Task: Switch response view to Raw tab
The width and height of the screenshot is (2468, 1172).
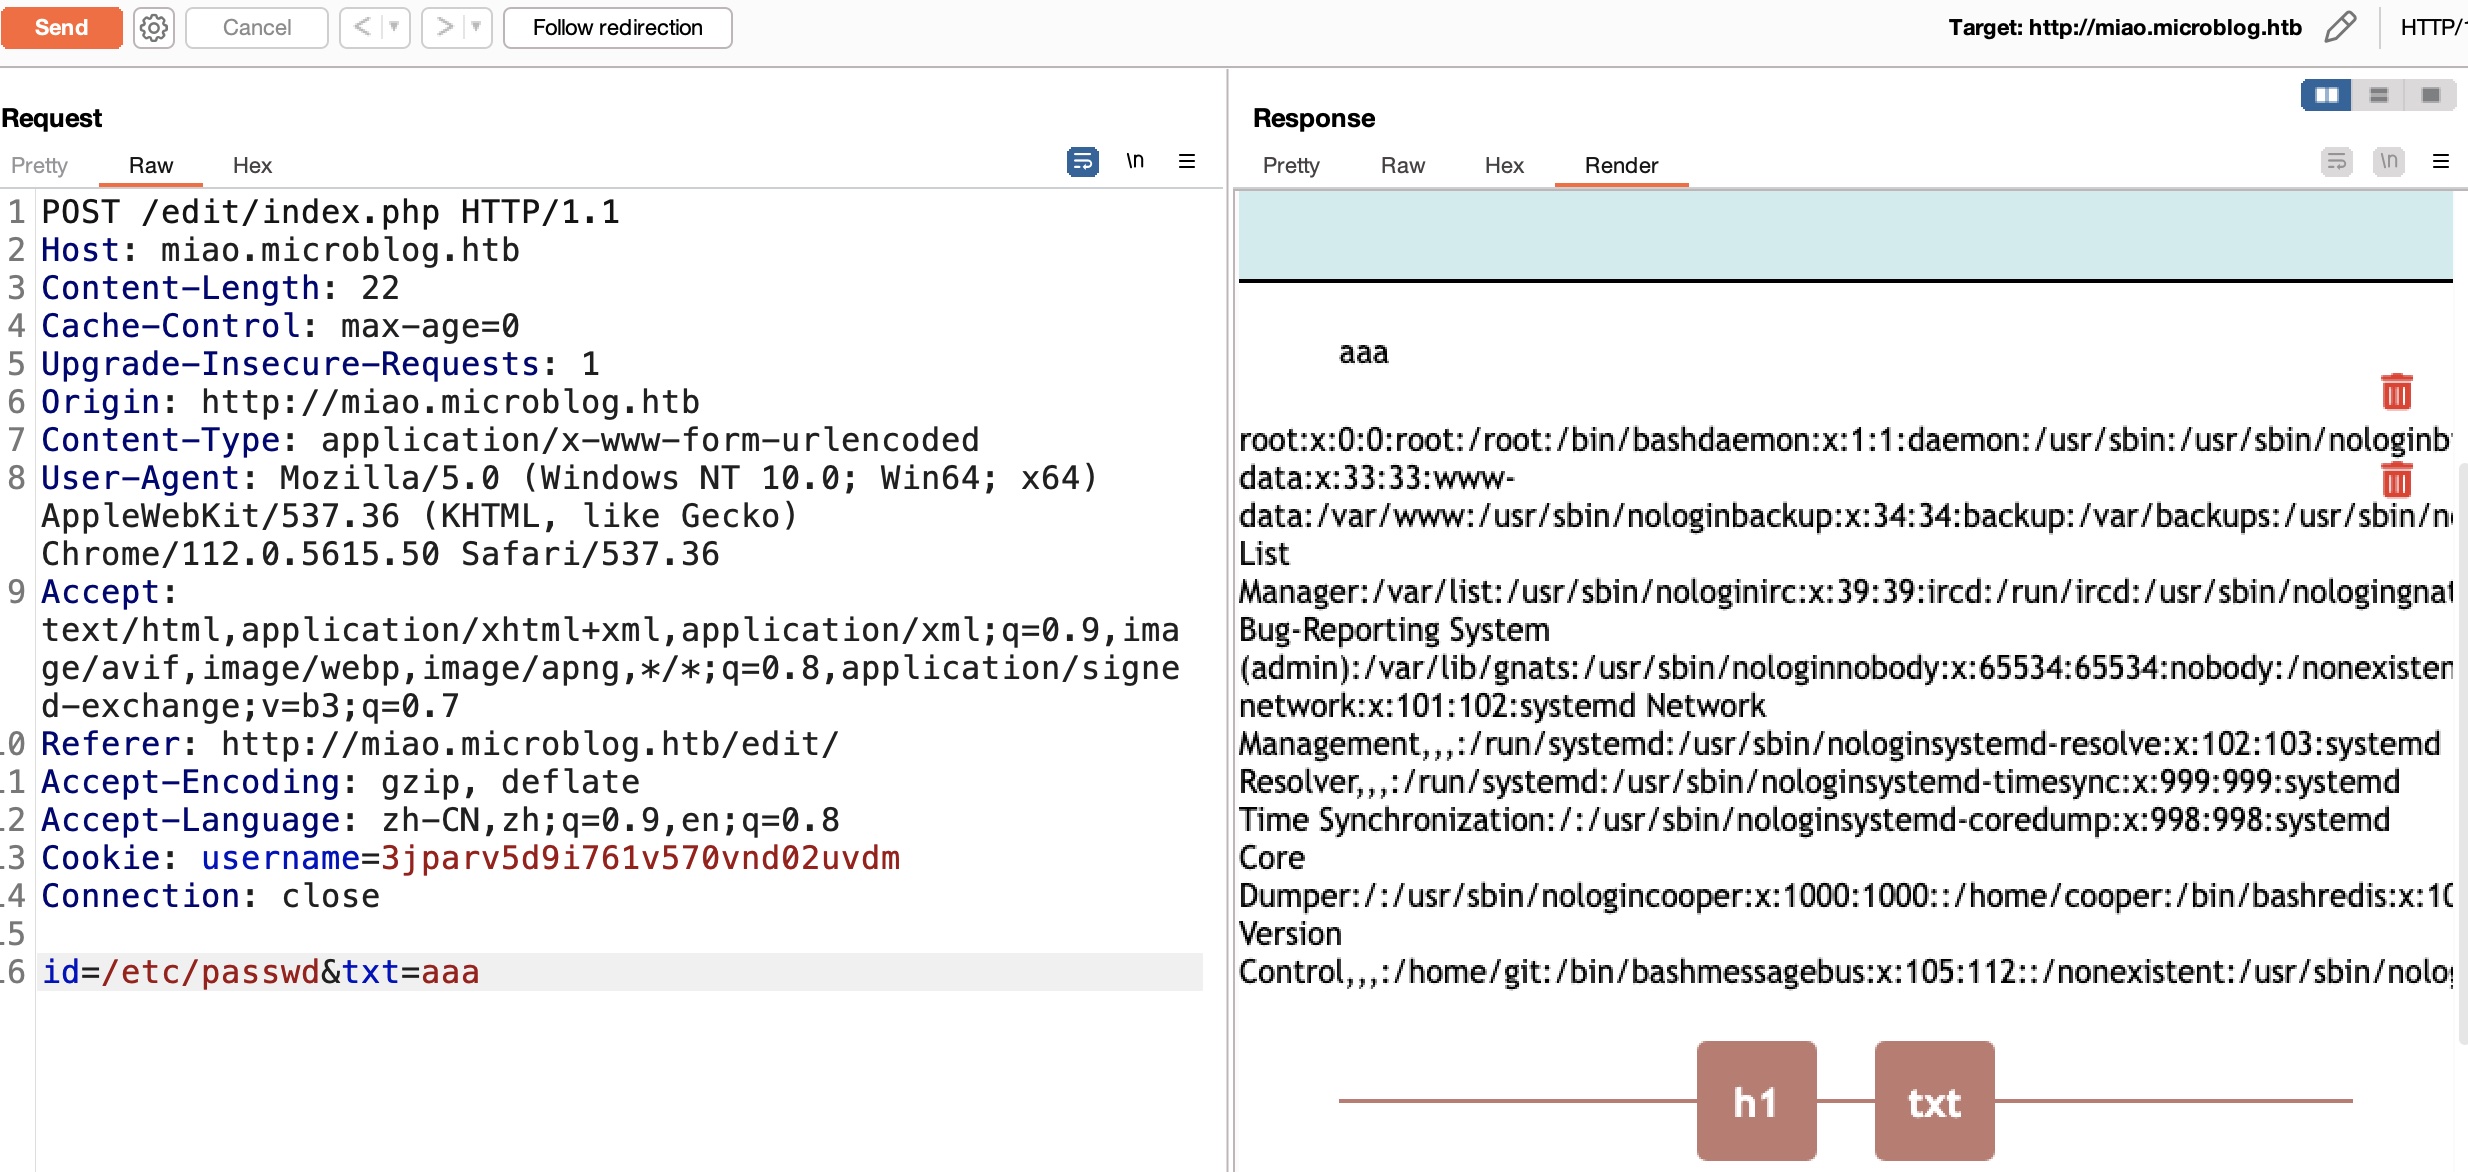Action: (x=1402, y=165)
